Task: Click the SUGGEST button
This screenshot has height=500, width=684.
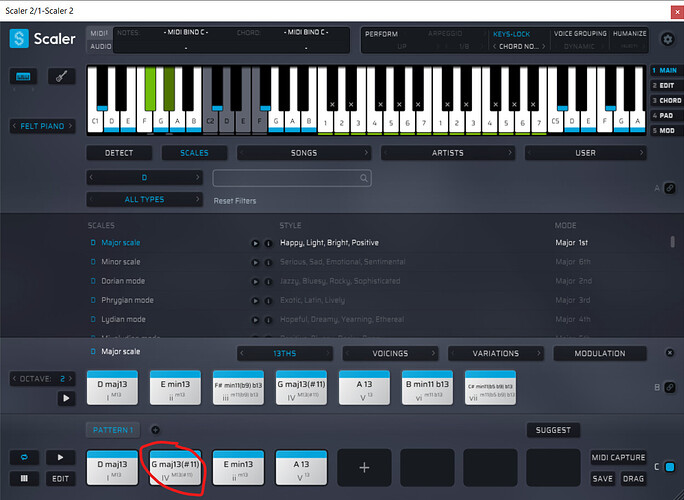Action: (553, 430)
